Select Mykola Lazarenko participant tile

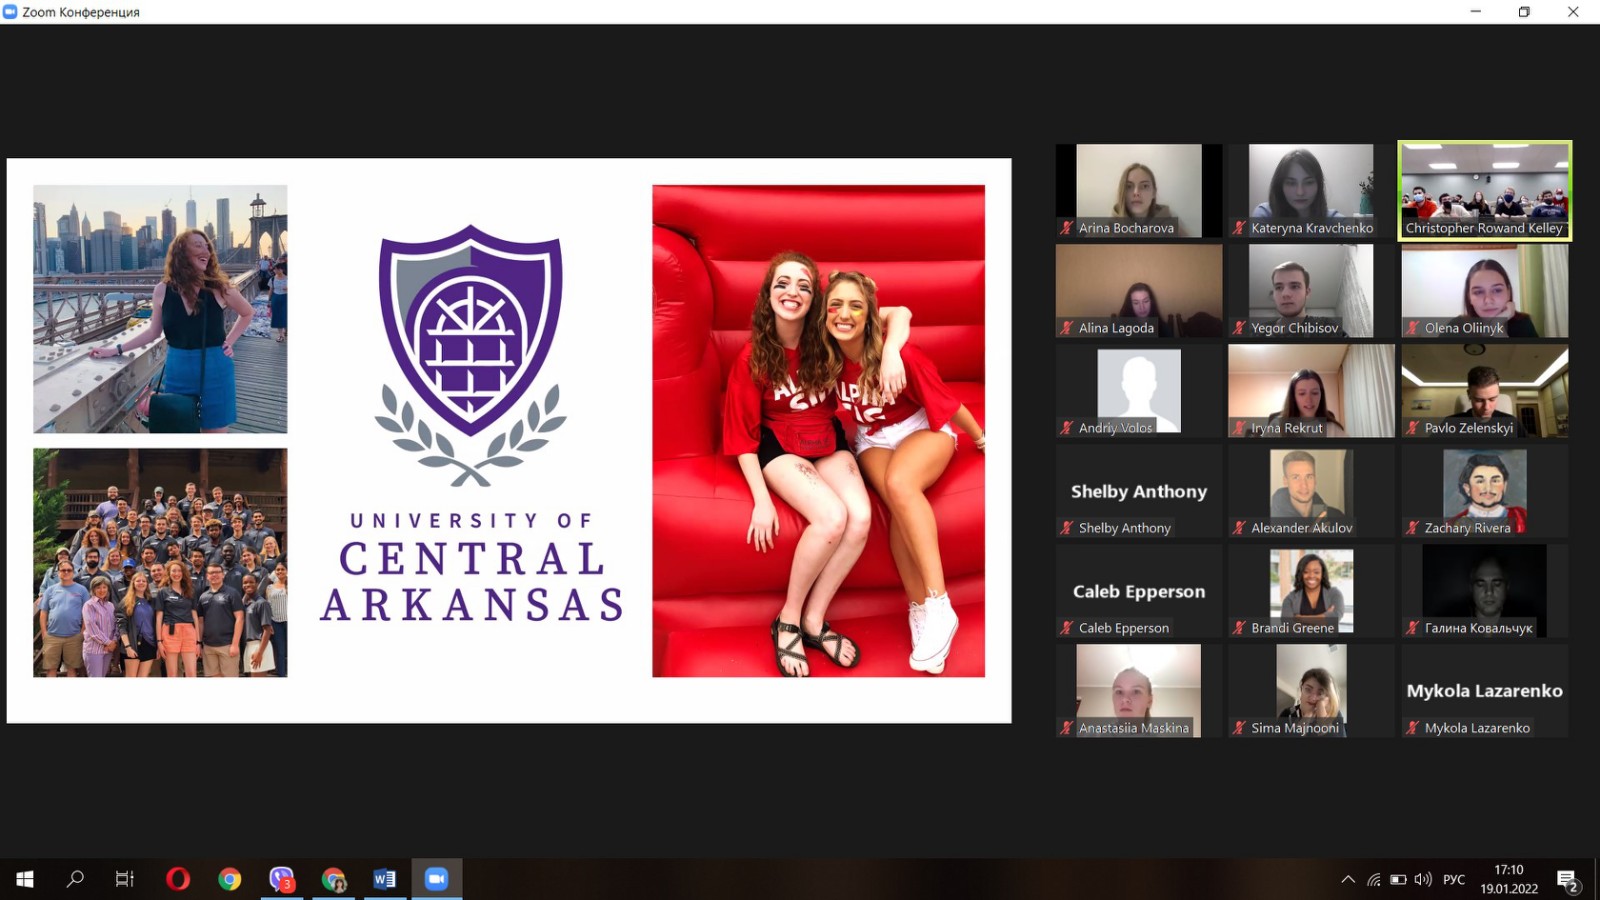(1484, 691)
